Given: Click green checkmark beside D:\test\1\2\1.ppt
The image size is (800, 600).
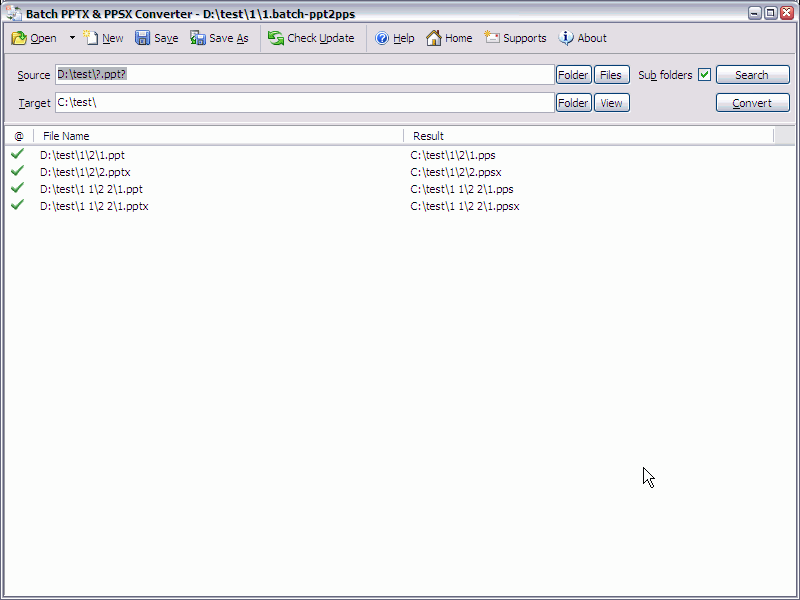Looking at the screenshot, I should (17, 153).
